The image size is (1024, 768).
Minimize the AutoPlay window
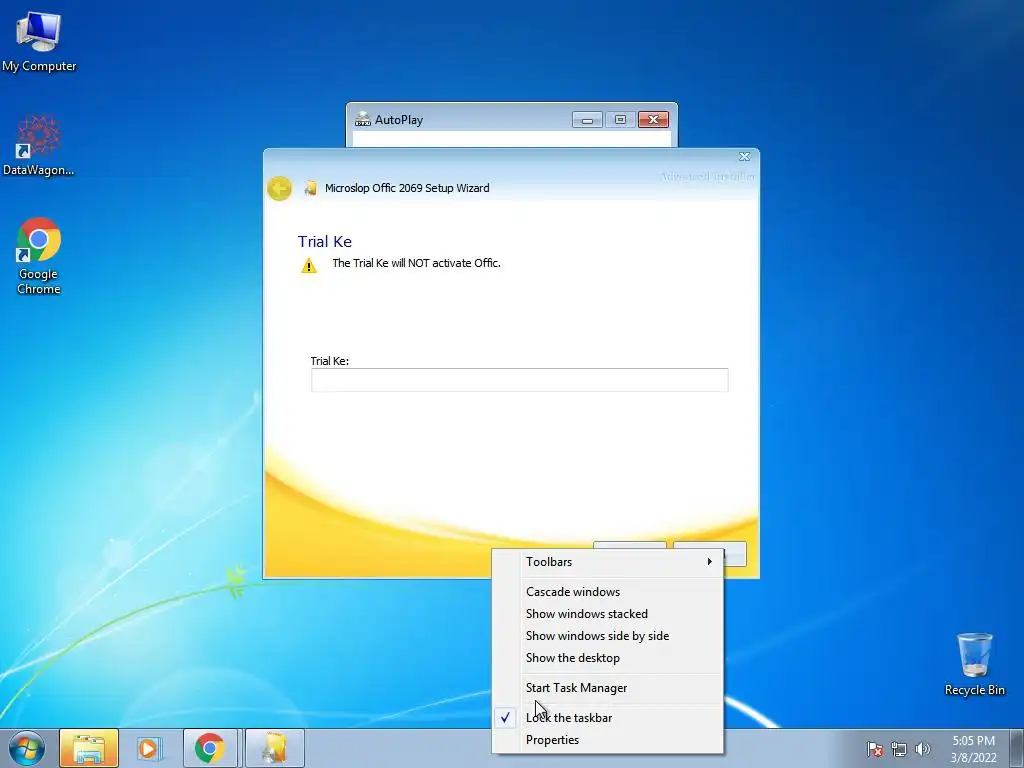click(x=587, y=120)
